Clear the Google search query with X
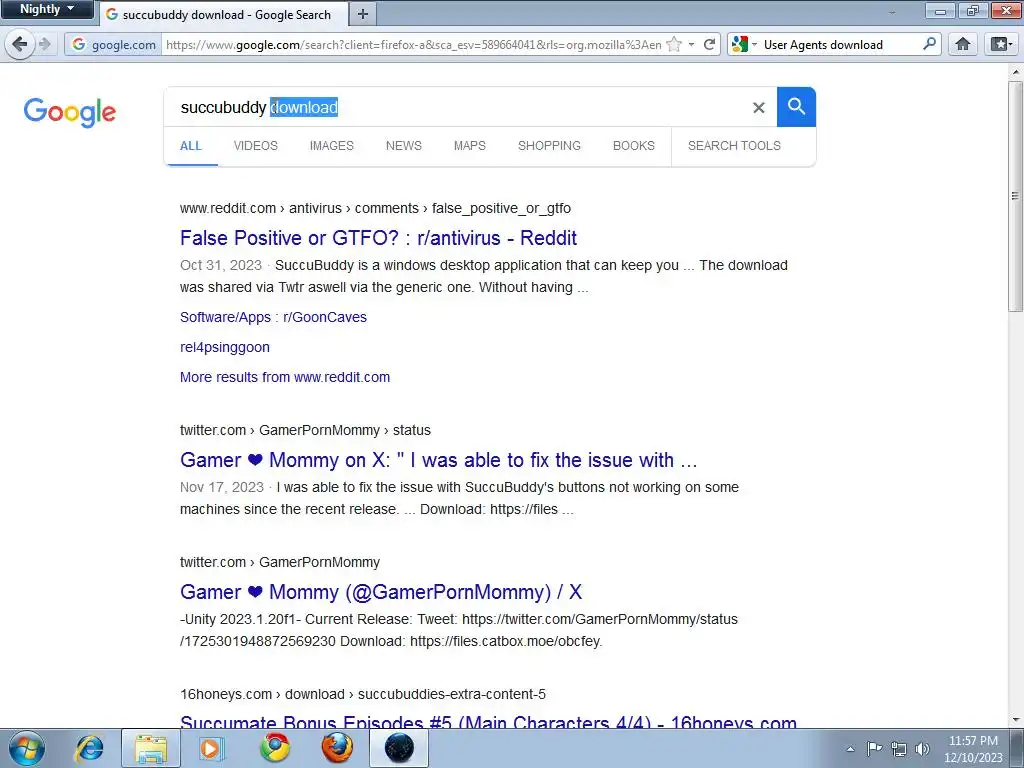The height and width of the screenshot is (768, 1024). pos(758,108)
